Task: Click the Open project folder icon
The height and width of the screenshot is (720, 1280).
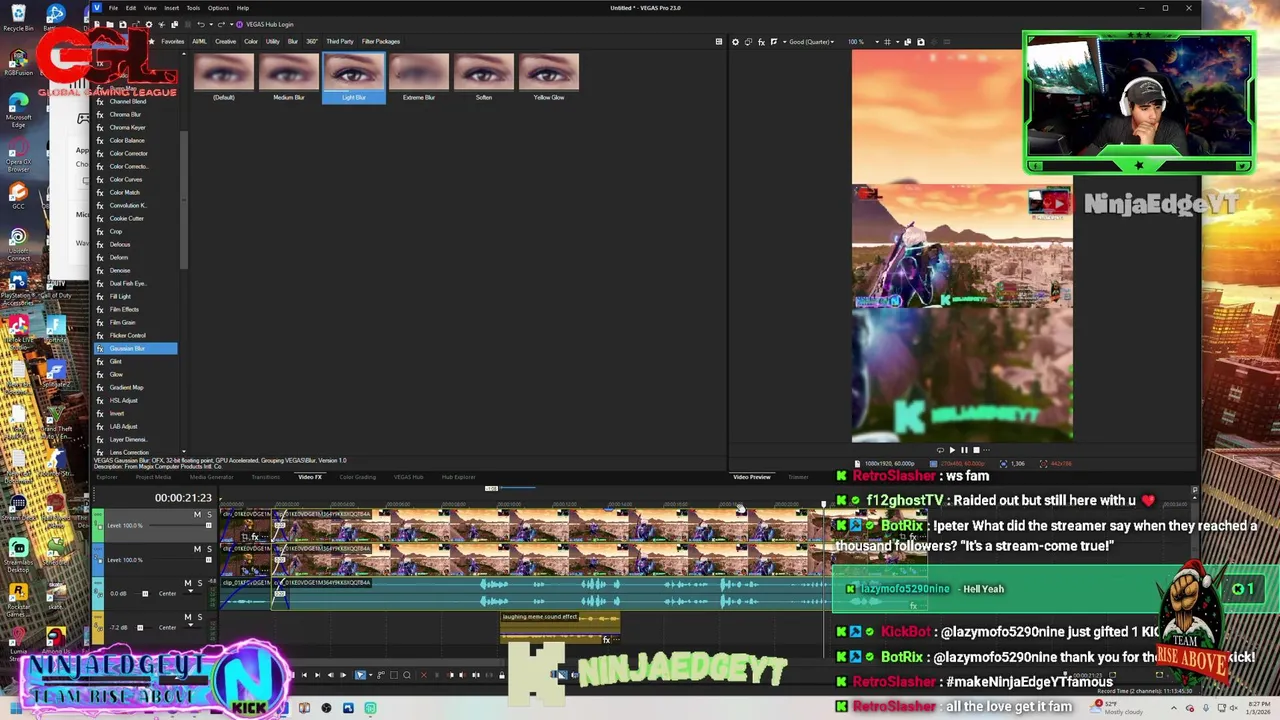Action: coord(110,24)
